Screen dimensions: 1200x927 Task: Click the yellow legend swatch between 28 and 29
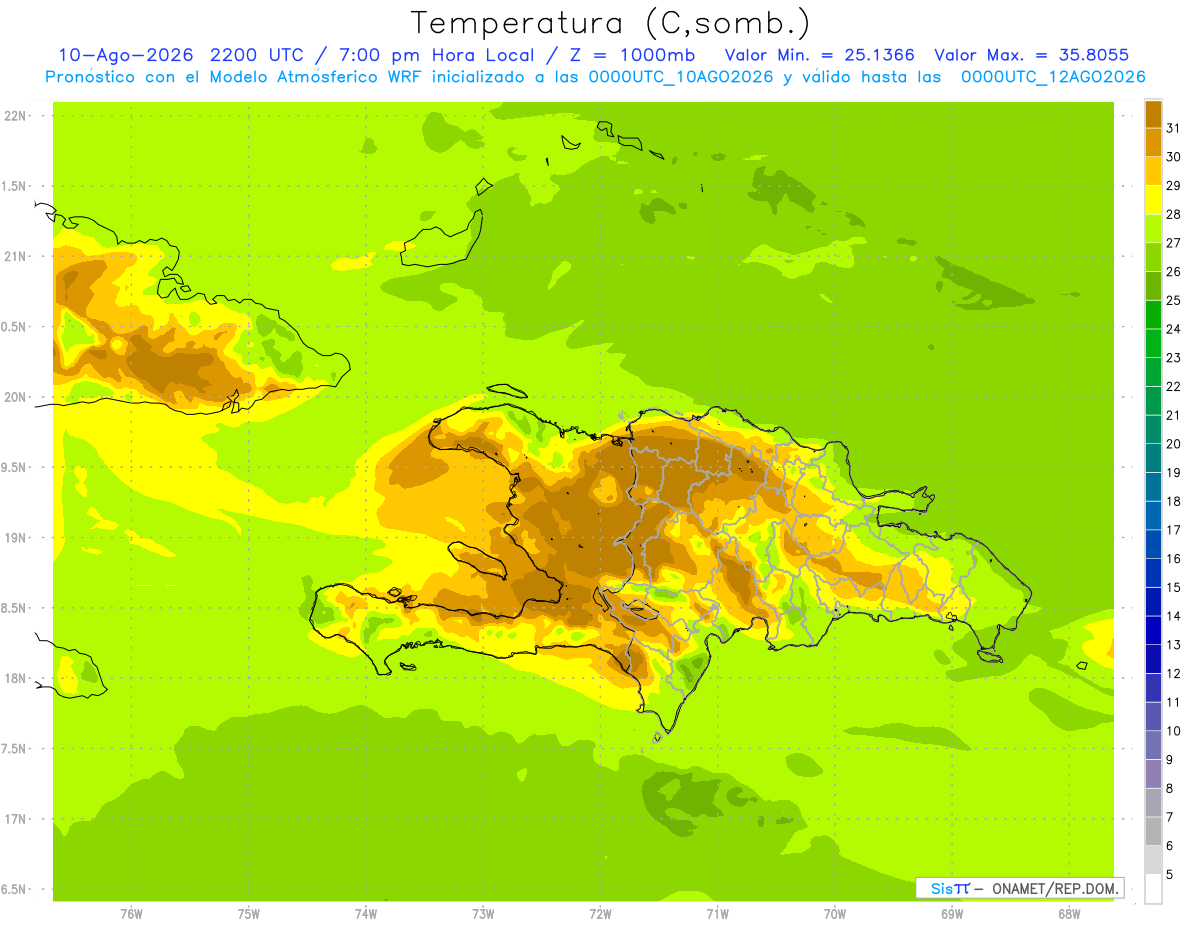(x=1153, y=200)
